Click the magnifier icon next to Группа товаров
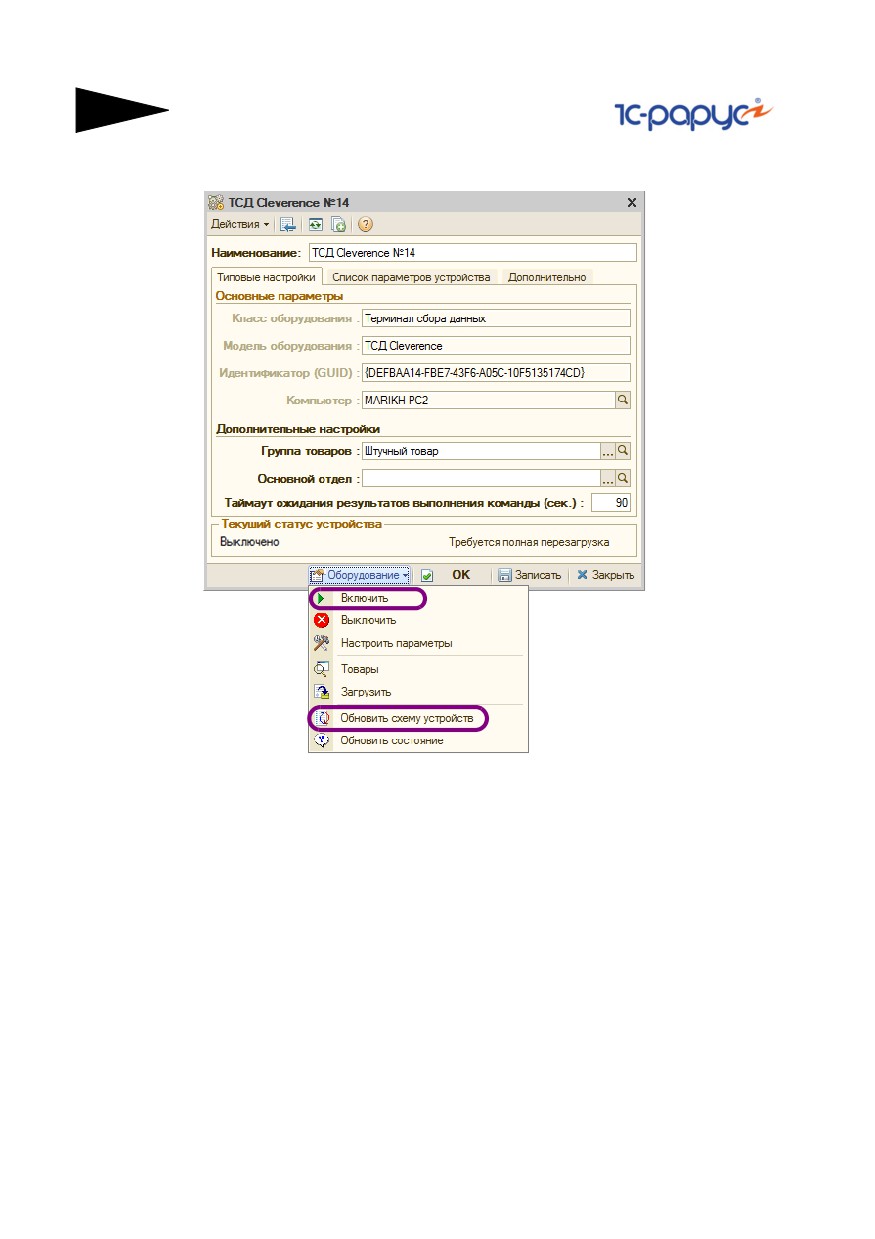The image size is (875, 1239). click(623, 451)
